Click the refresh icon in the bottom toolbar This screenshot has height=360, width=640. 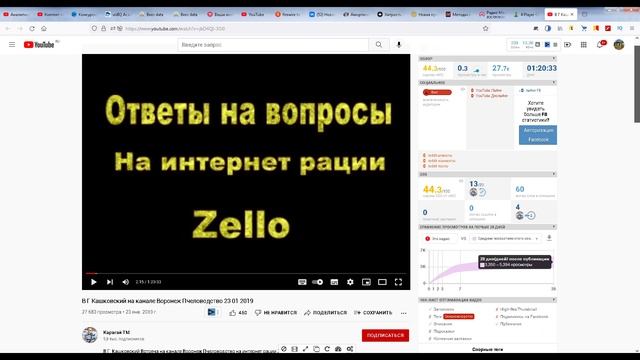327,349
